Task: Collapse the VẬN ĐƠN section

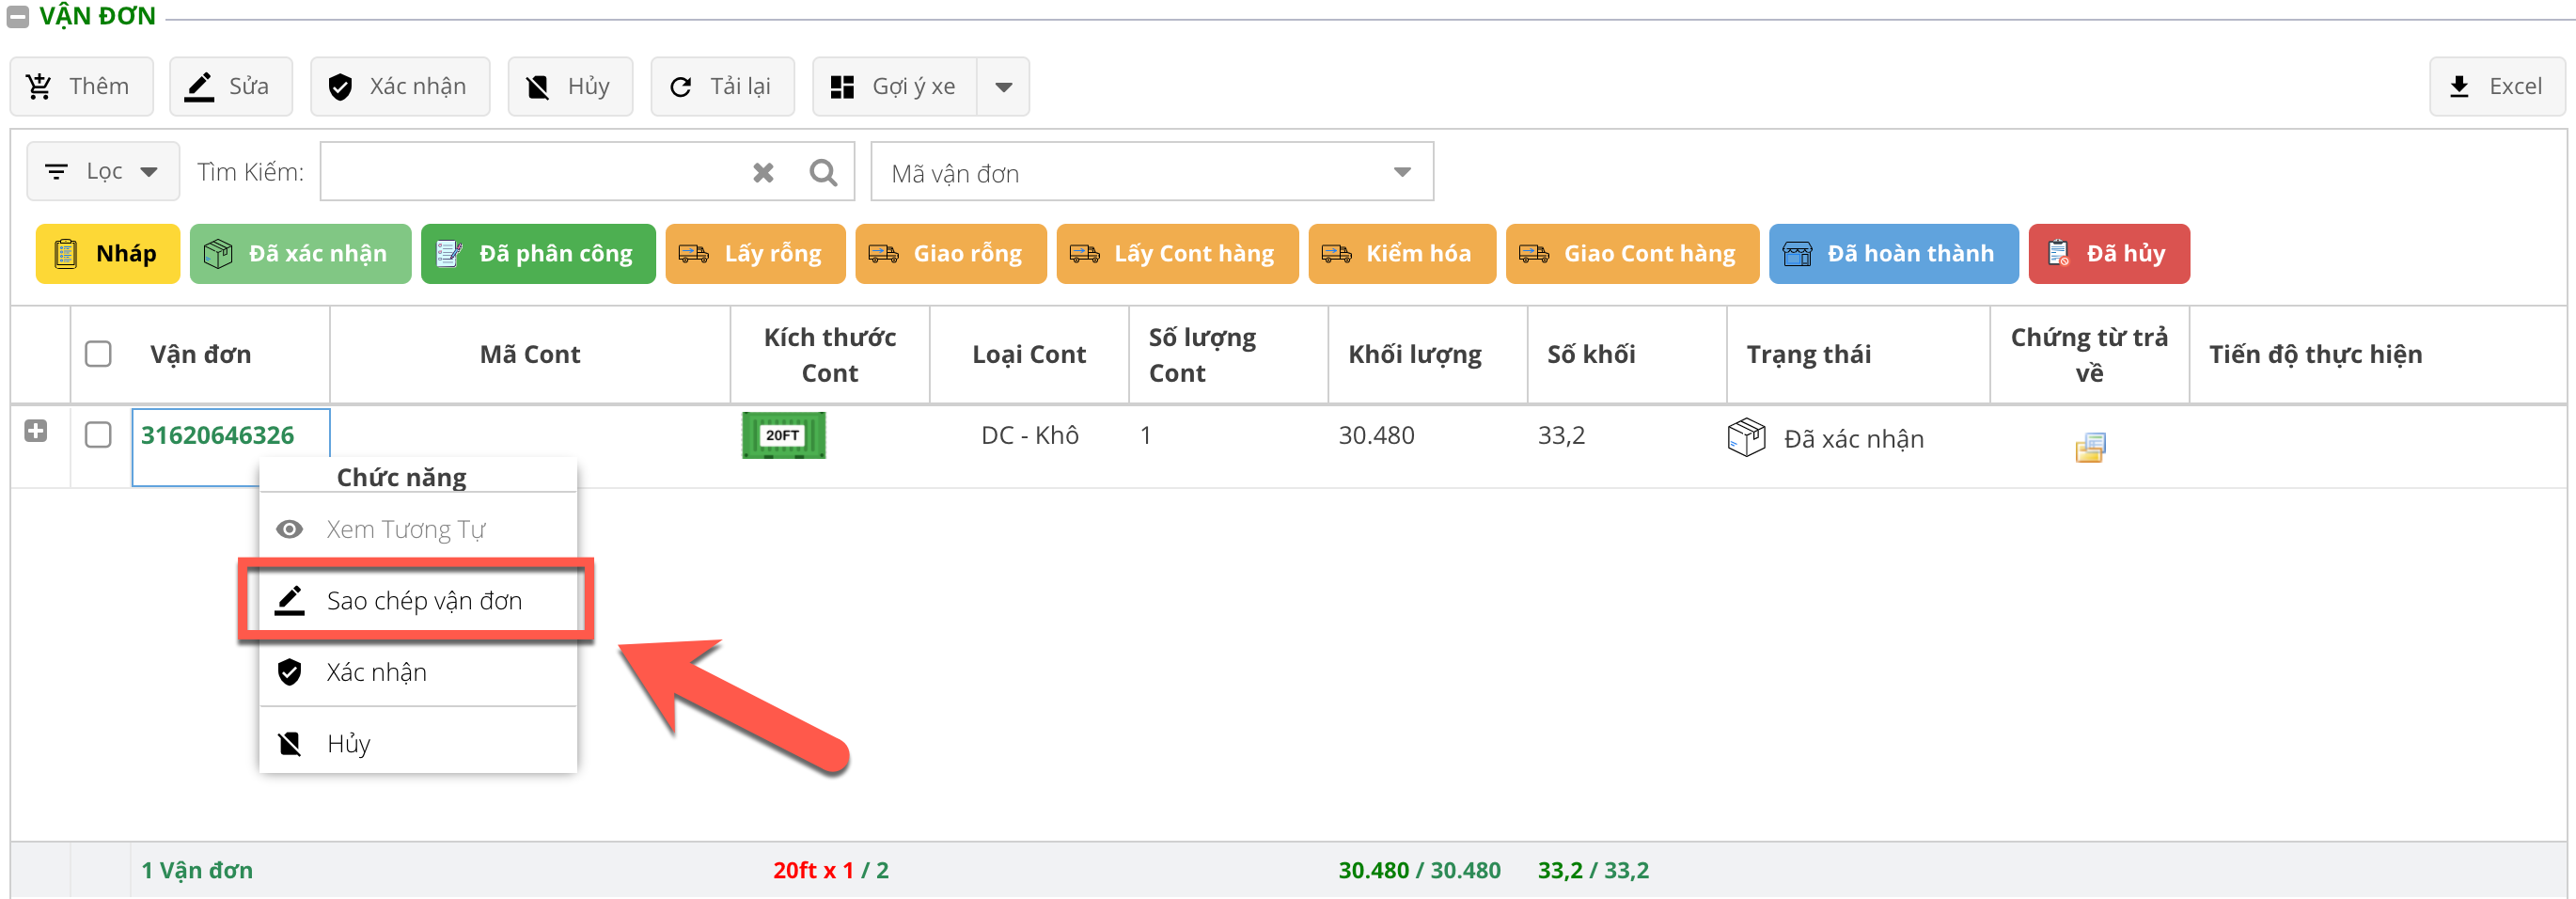Action: 18,17
